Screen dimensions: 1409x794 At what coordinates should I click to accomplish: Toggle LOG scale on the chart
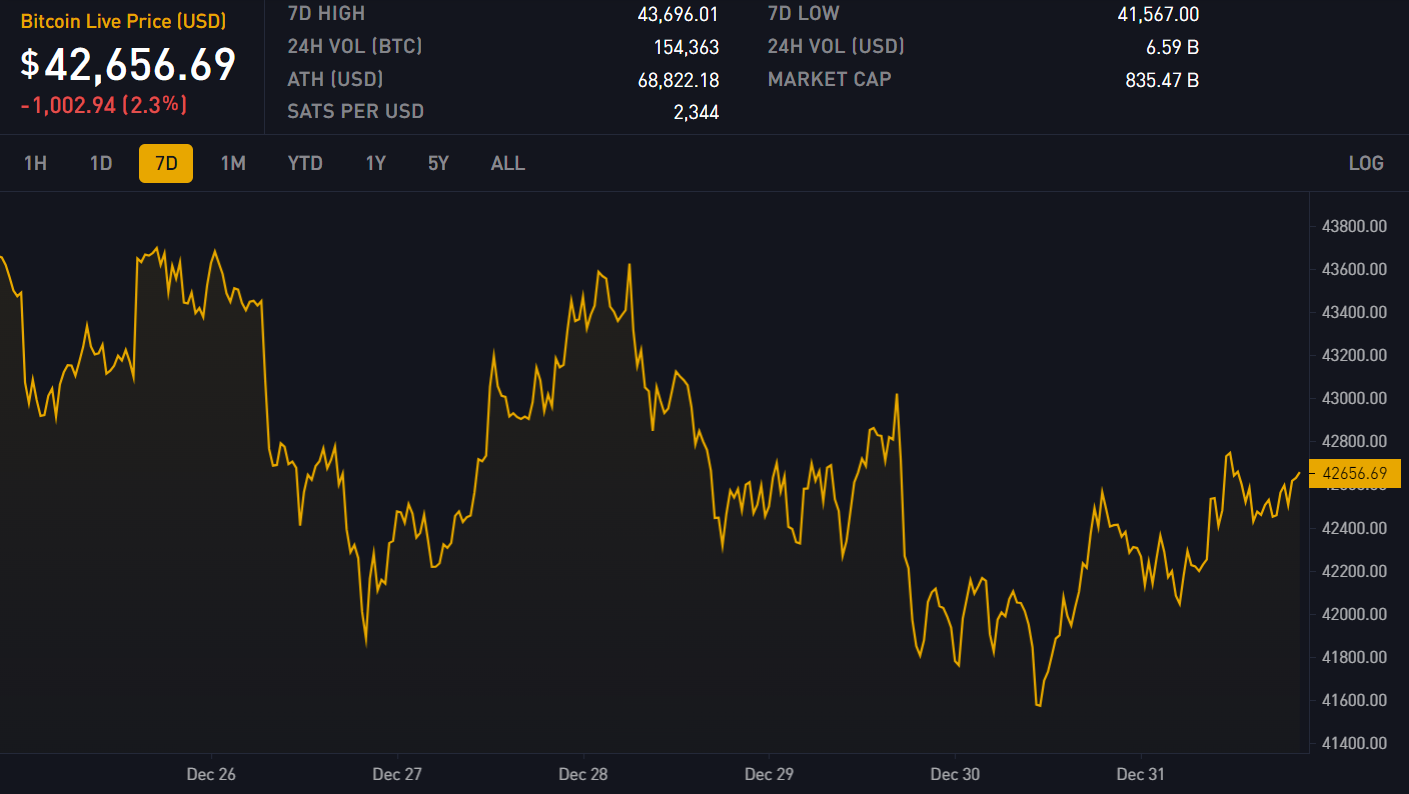point(1366,163)
